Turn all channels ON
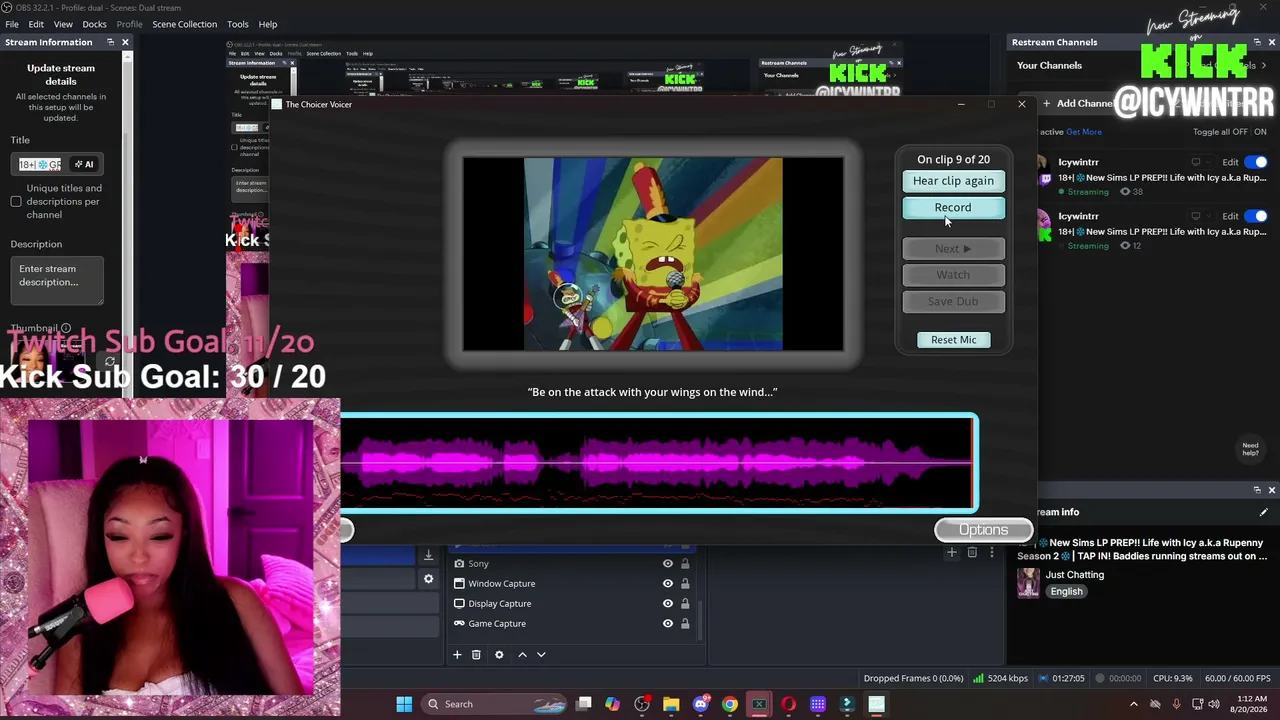The height and width of the screenshot is (720, 1280). click(1260, 132)
